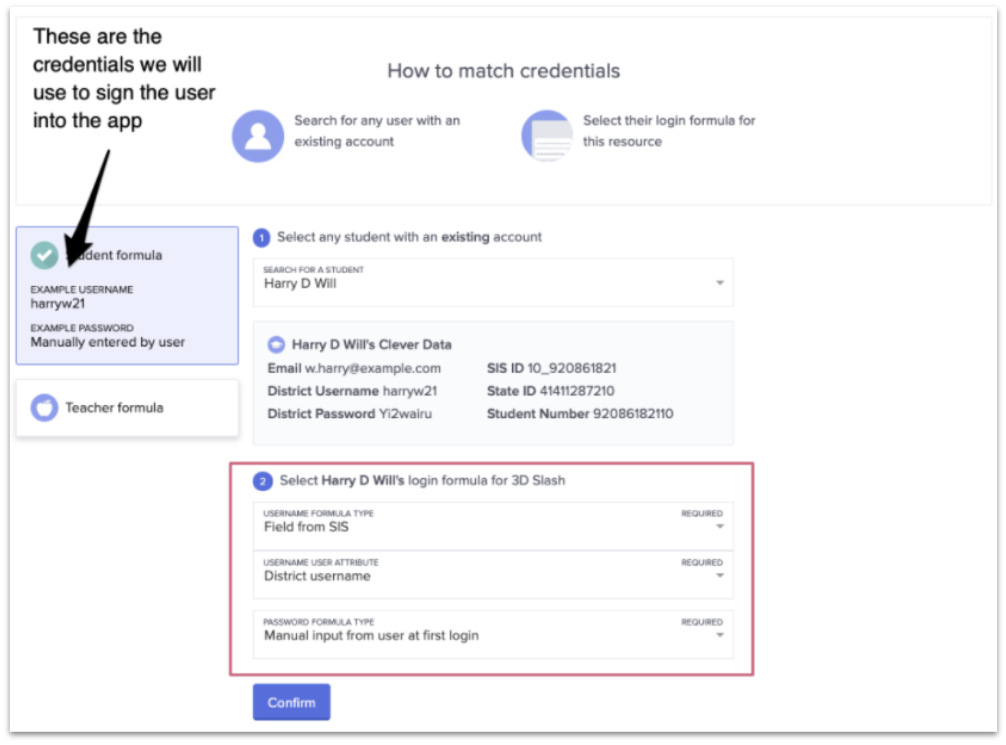
Task: Open the Username User Attribute dropdown
Action: tap(718, 576)
